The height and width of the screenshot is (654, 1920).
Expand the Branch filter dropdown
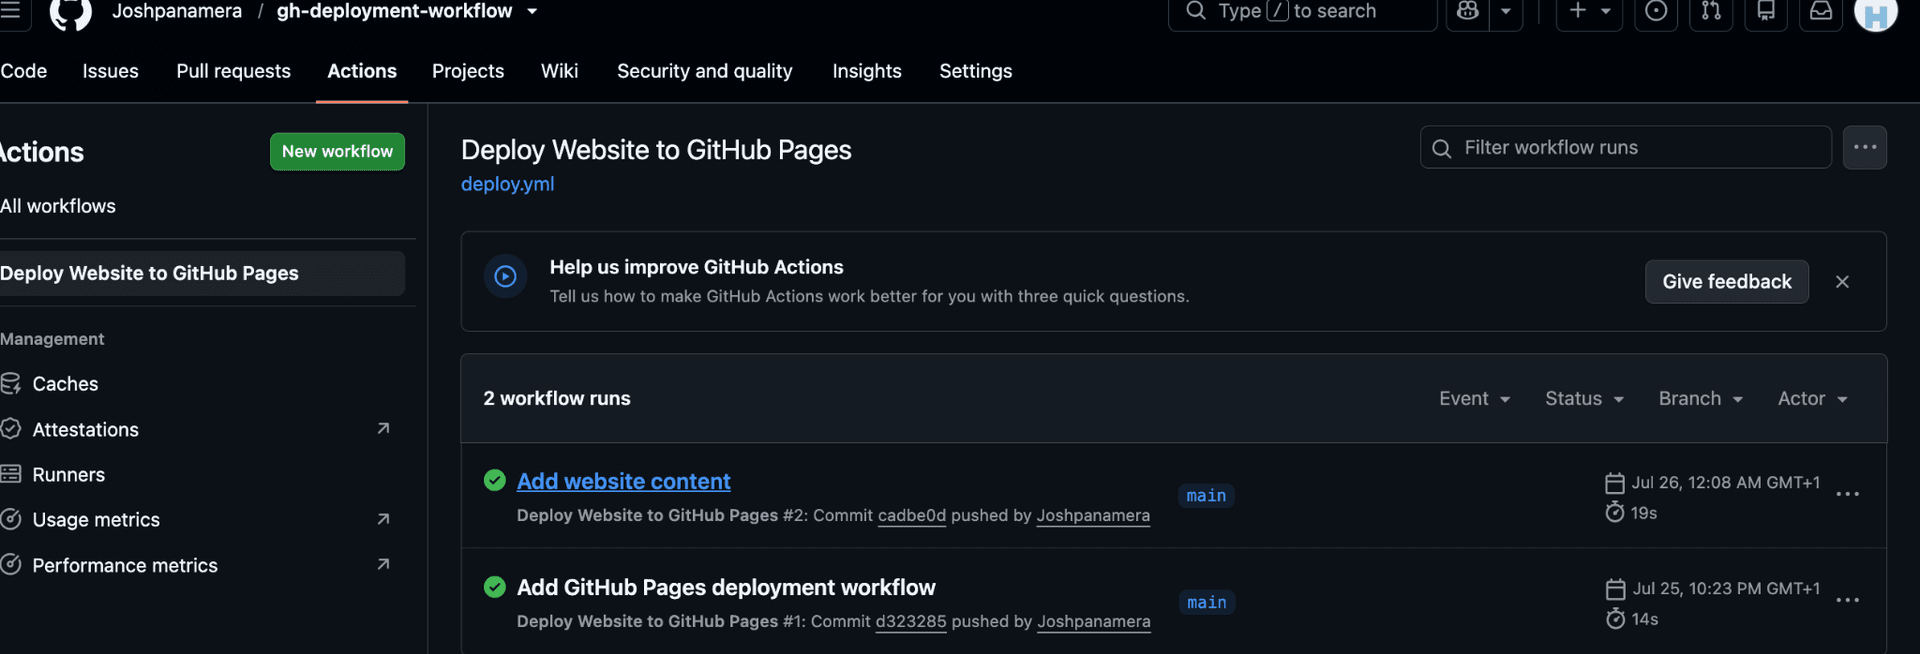tap(1700, 398)
